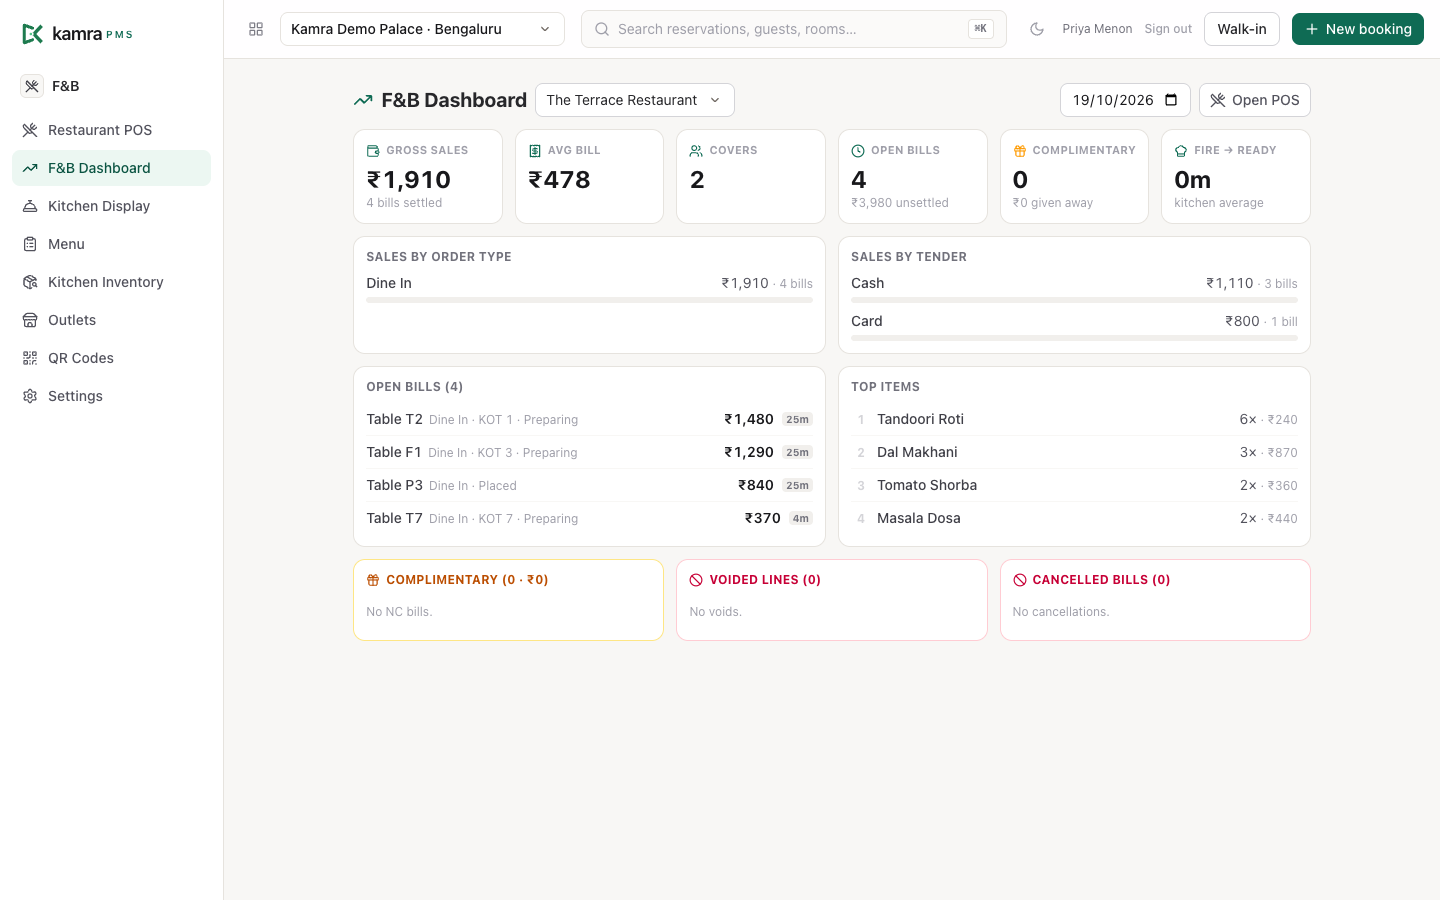This screenshot has height=900, width=1440.
Task: Click the Voided Lines ban icon
Action: point(696,580)
